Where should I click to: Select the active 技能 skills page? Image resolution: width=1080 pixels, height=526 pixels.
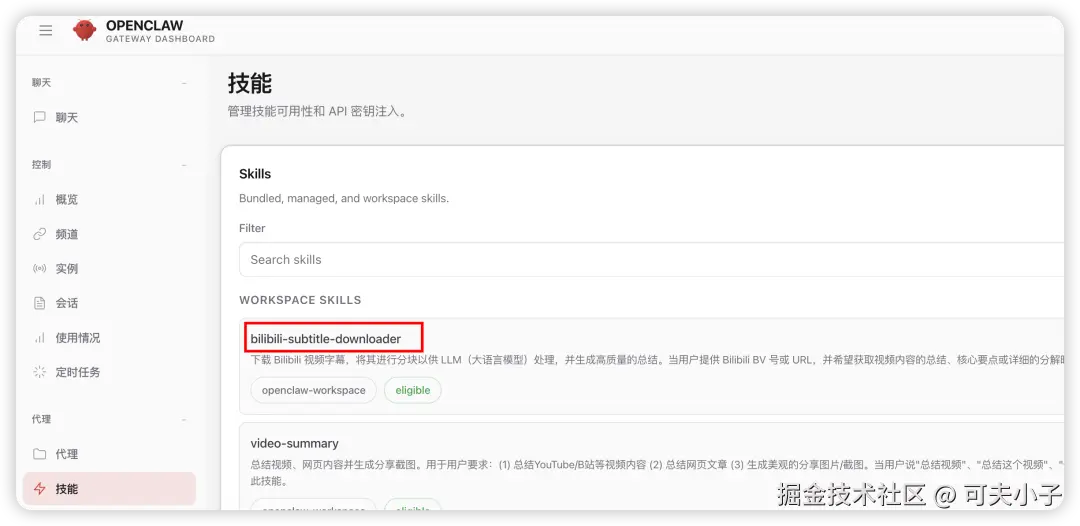pos(110,489)
